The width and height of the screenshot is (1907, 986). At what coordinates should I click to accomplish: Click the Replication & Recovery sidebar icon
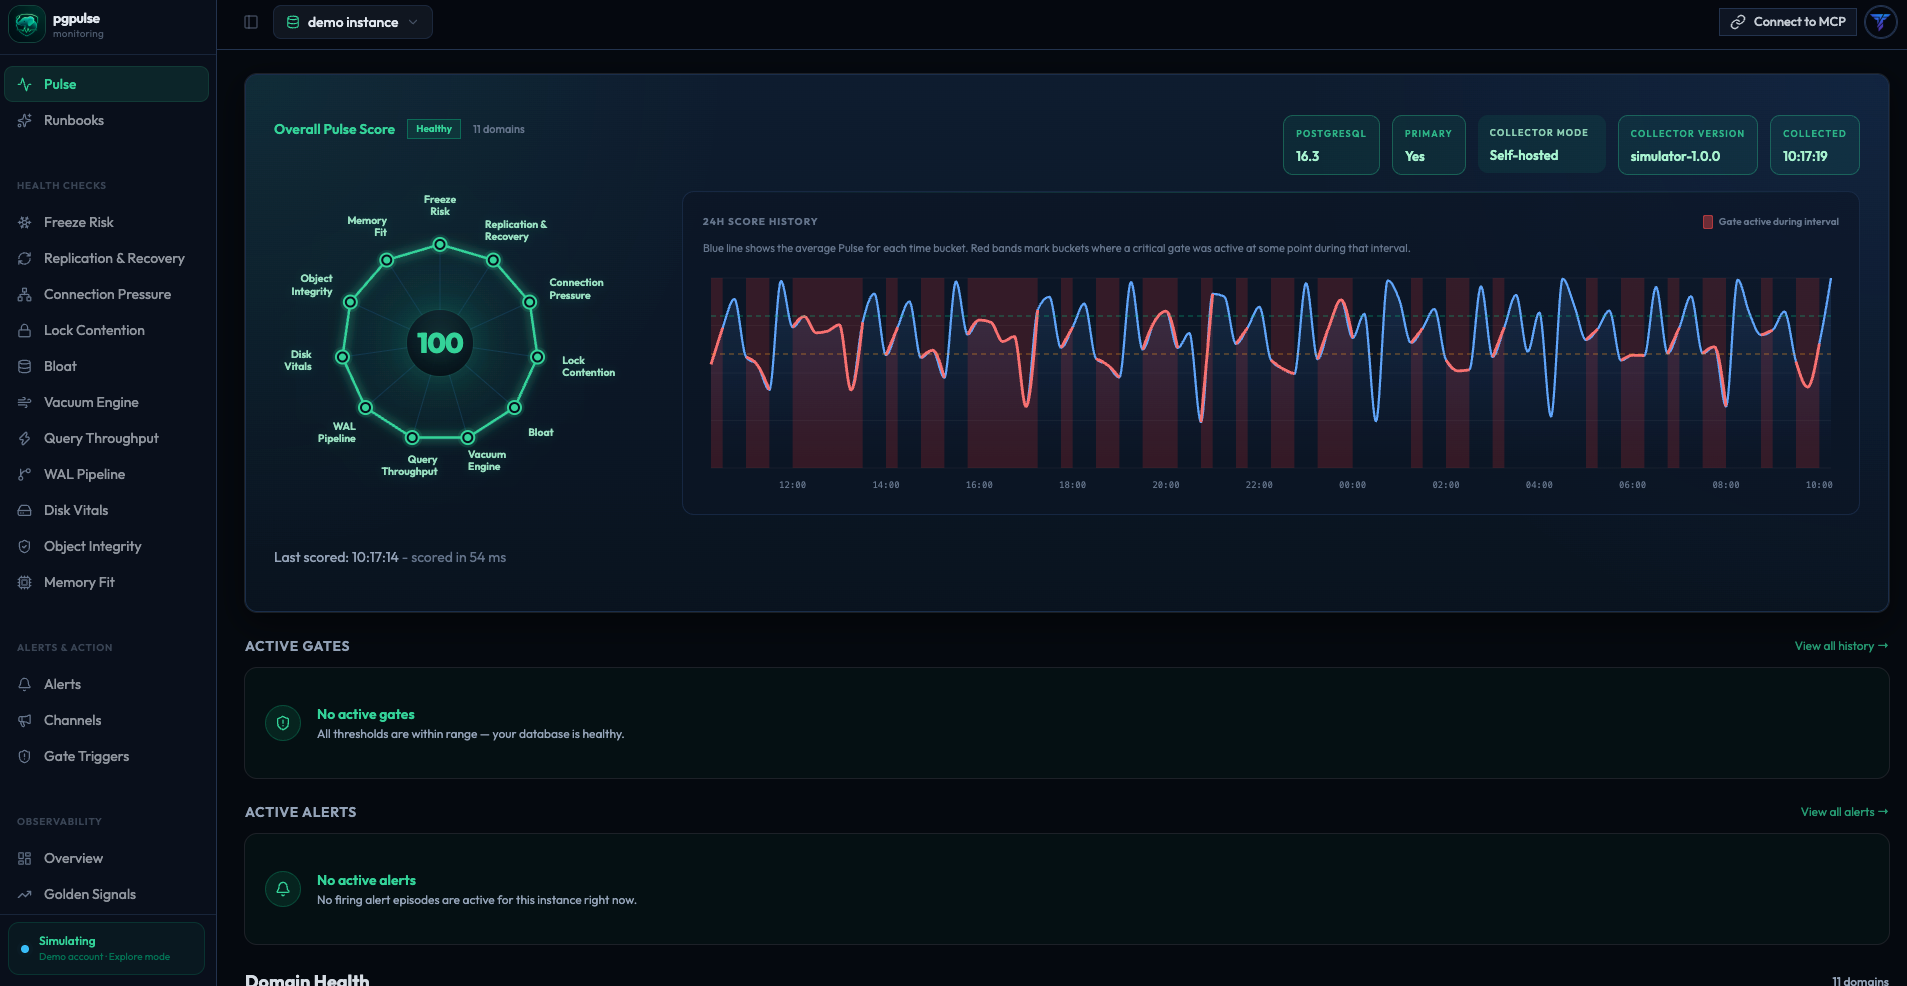[25, 258]
